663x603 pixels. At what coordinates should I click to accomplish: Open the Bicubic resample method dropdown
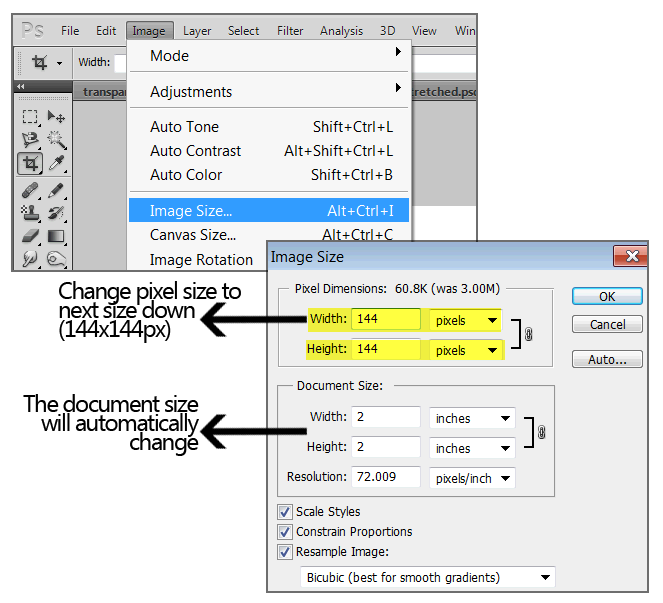(427, 577)
